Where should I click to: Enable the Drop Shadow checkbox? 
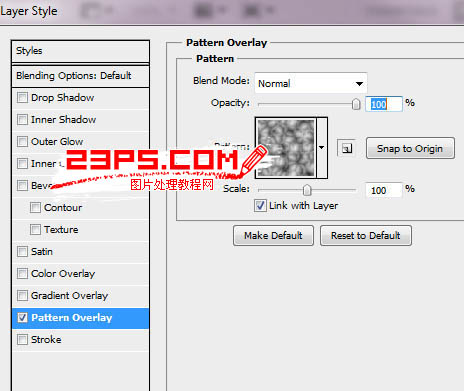(x=22, y=98)
